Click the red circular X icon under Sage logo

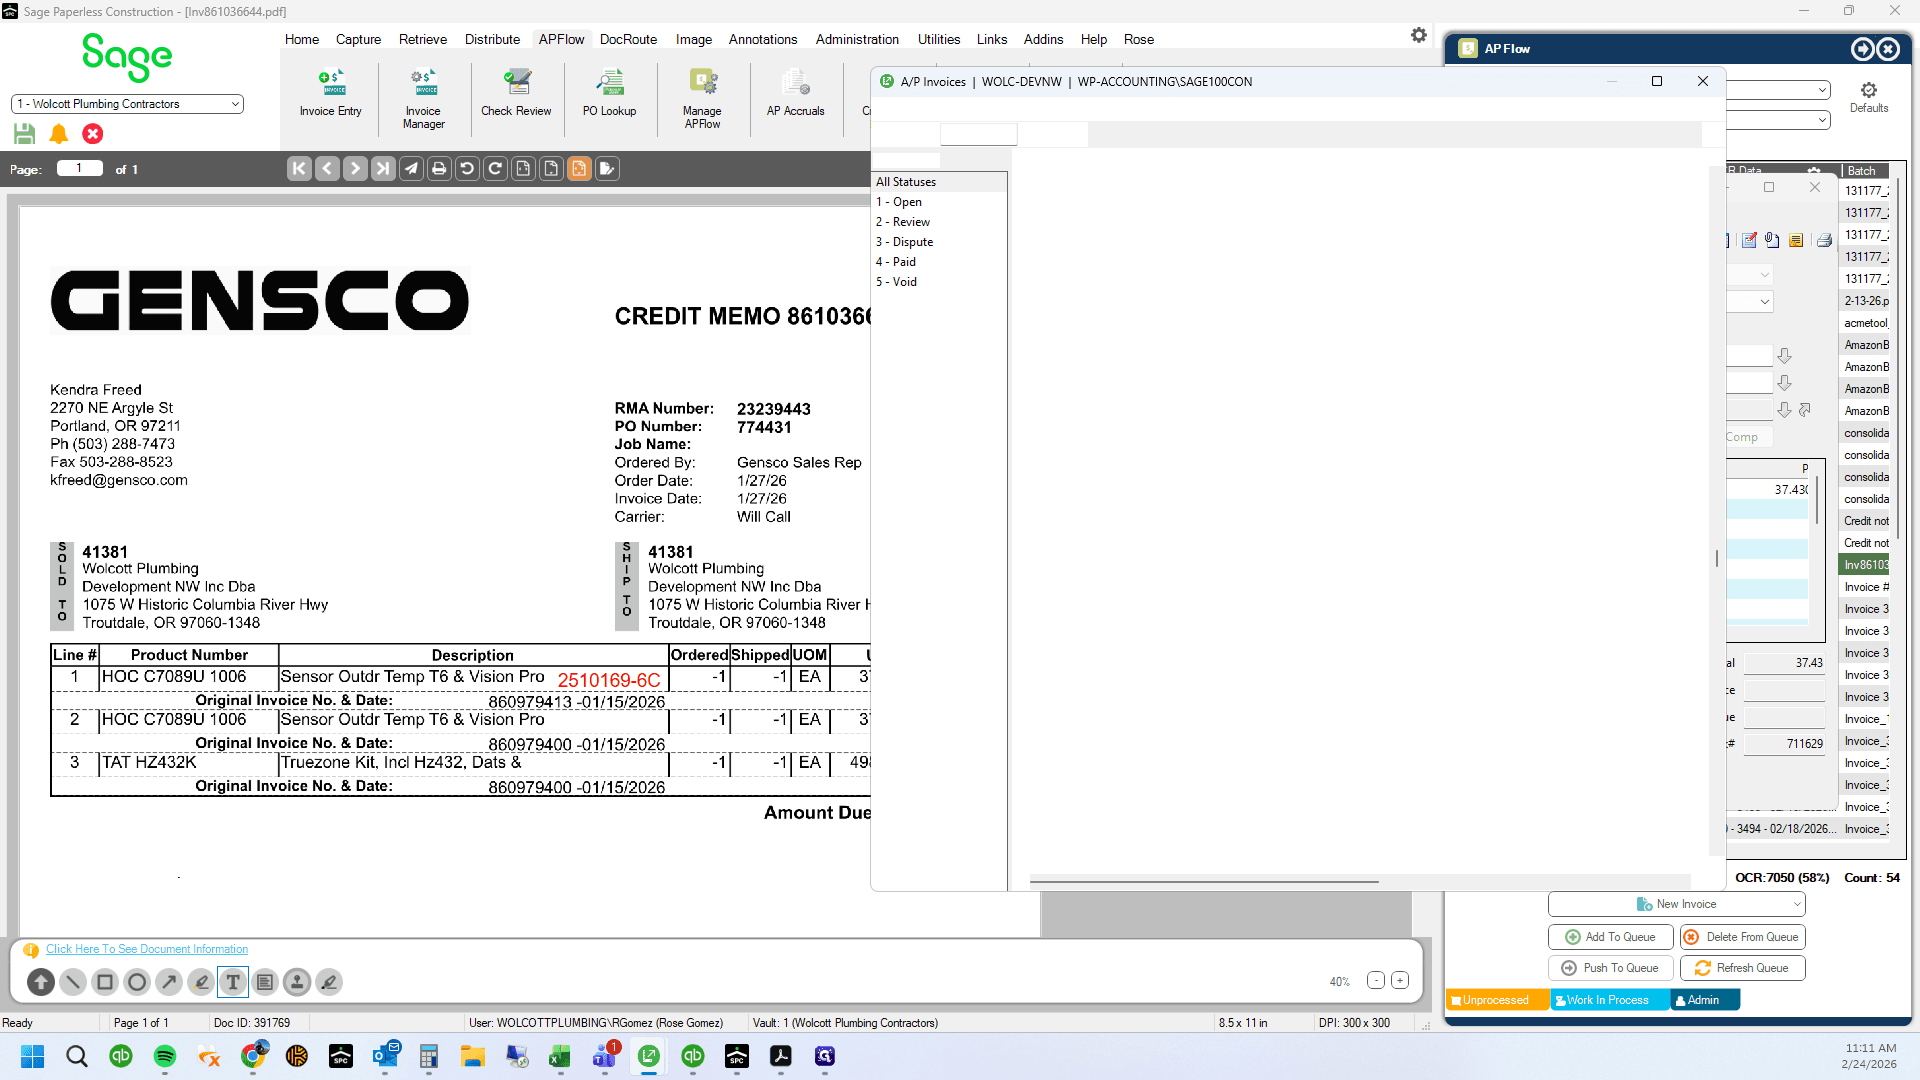93,133
